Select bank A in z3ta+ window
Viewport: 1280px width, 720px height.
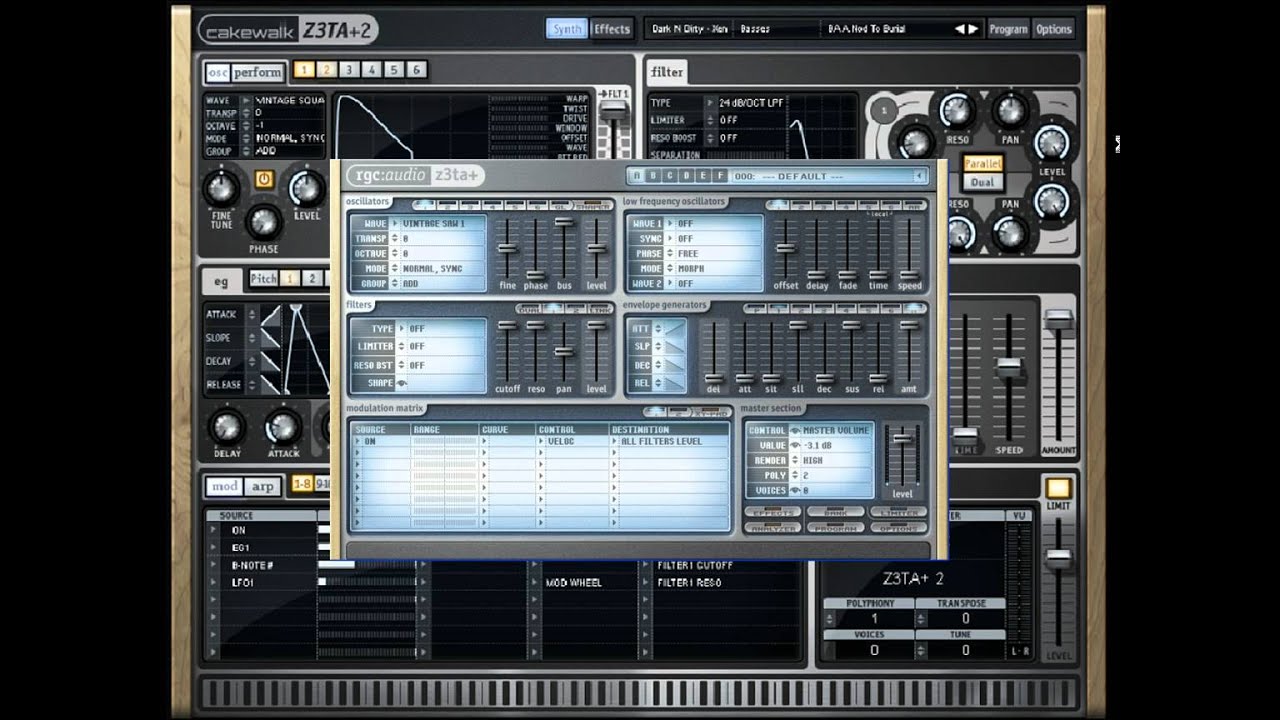(x=637, y=176)
